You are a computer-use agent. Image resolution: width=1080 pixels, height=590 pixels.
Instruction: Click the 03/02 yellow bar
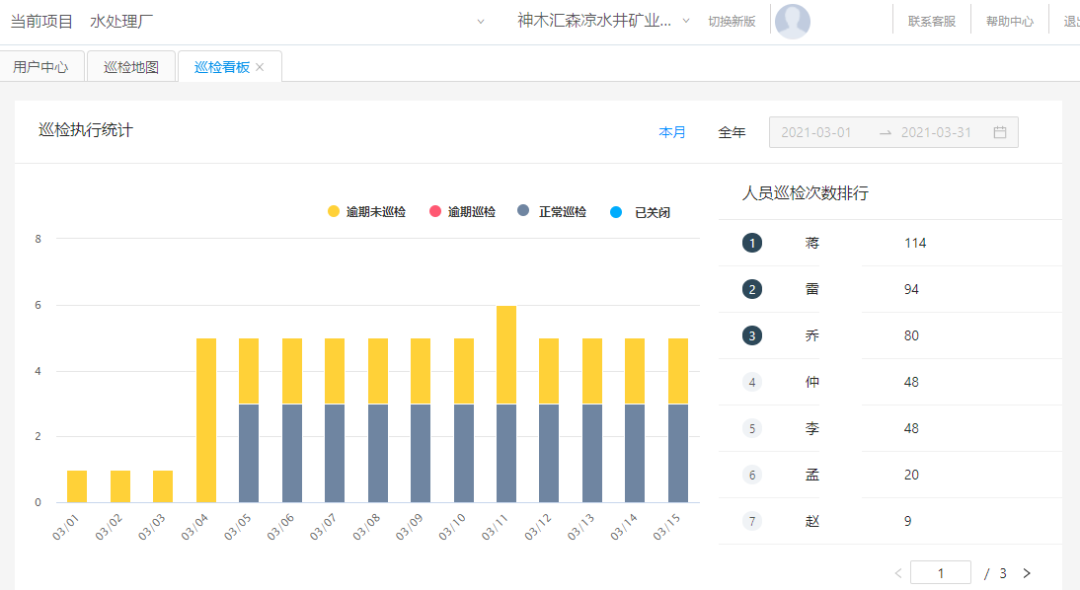(x=120, y=486)
